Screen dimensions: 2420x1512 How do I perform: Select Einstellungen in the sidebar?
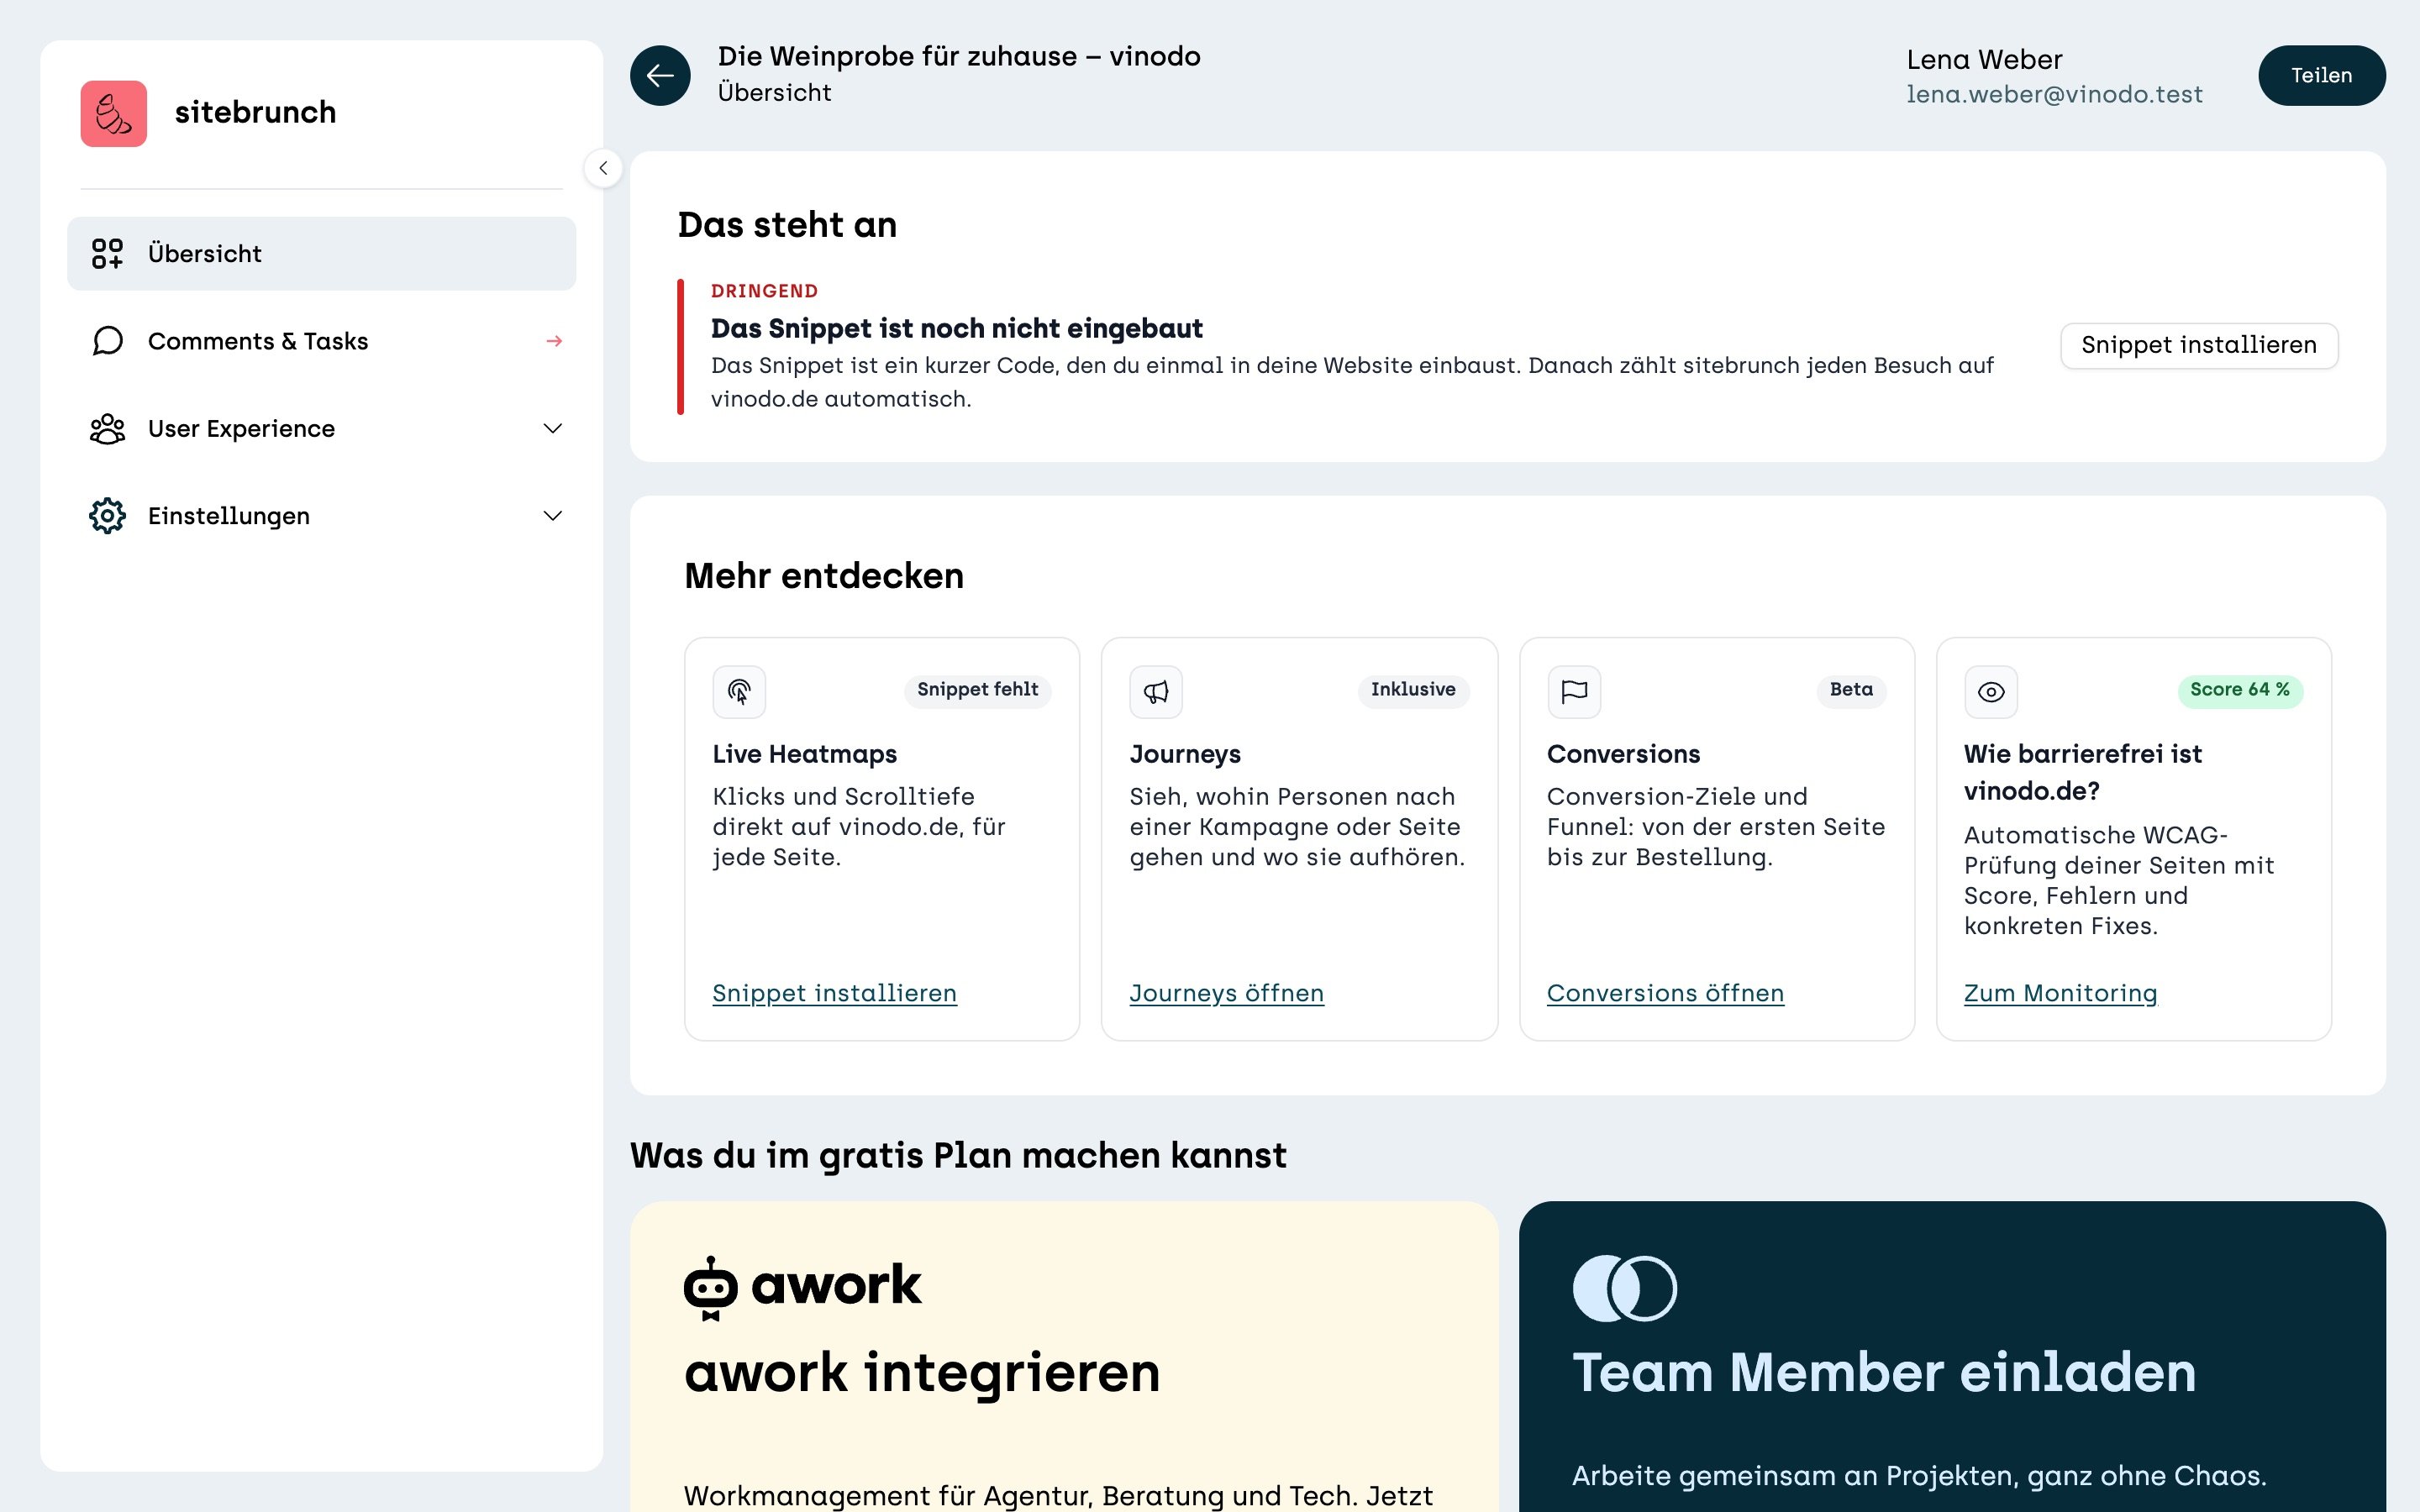click(321, 516)
